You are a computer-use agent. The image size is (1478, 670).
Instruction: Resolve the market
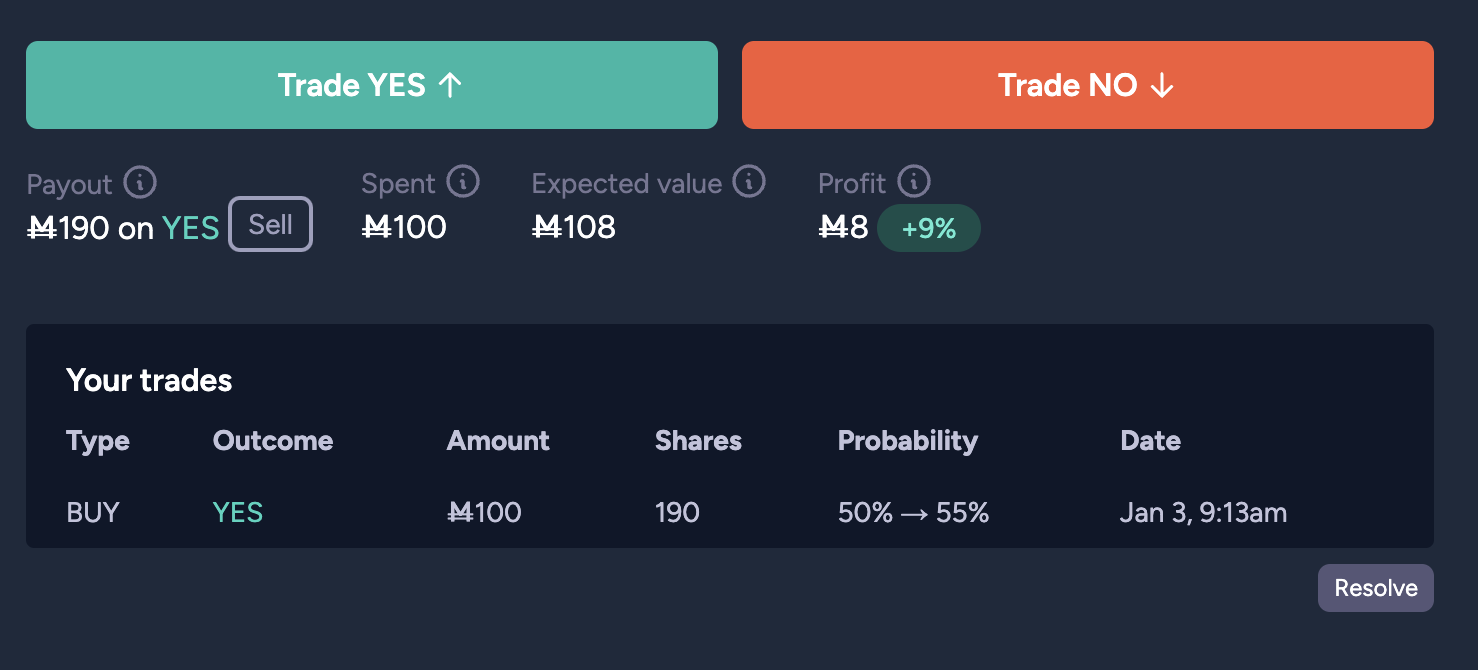click(1376, 588)
